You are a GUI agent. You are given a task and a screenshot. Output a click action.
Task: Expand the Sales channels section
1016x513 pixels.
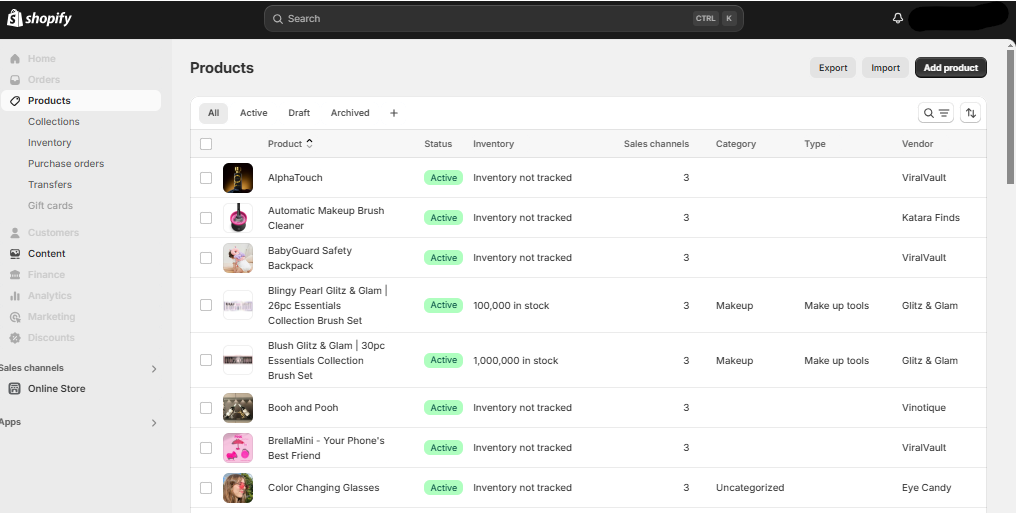(x=154, y=369)
